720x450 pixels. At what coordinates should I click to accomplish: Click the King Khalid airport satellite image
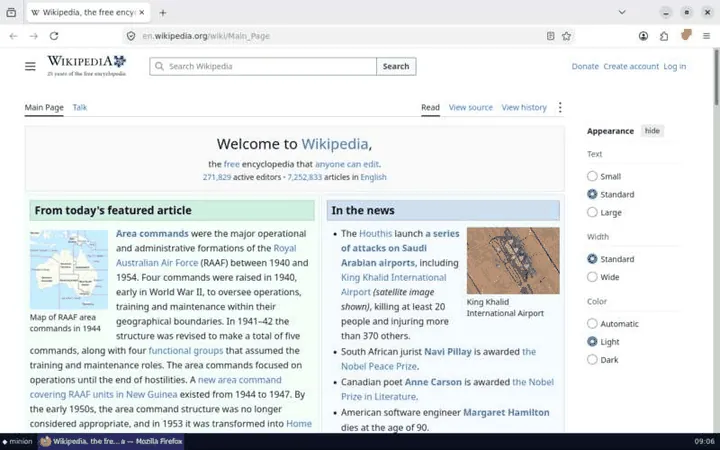[x=513, y=260]
